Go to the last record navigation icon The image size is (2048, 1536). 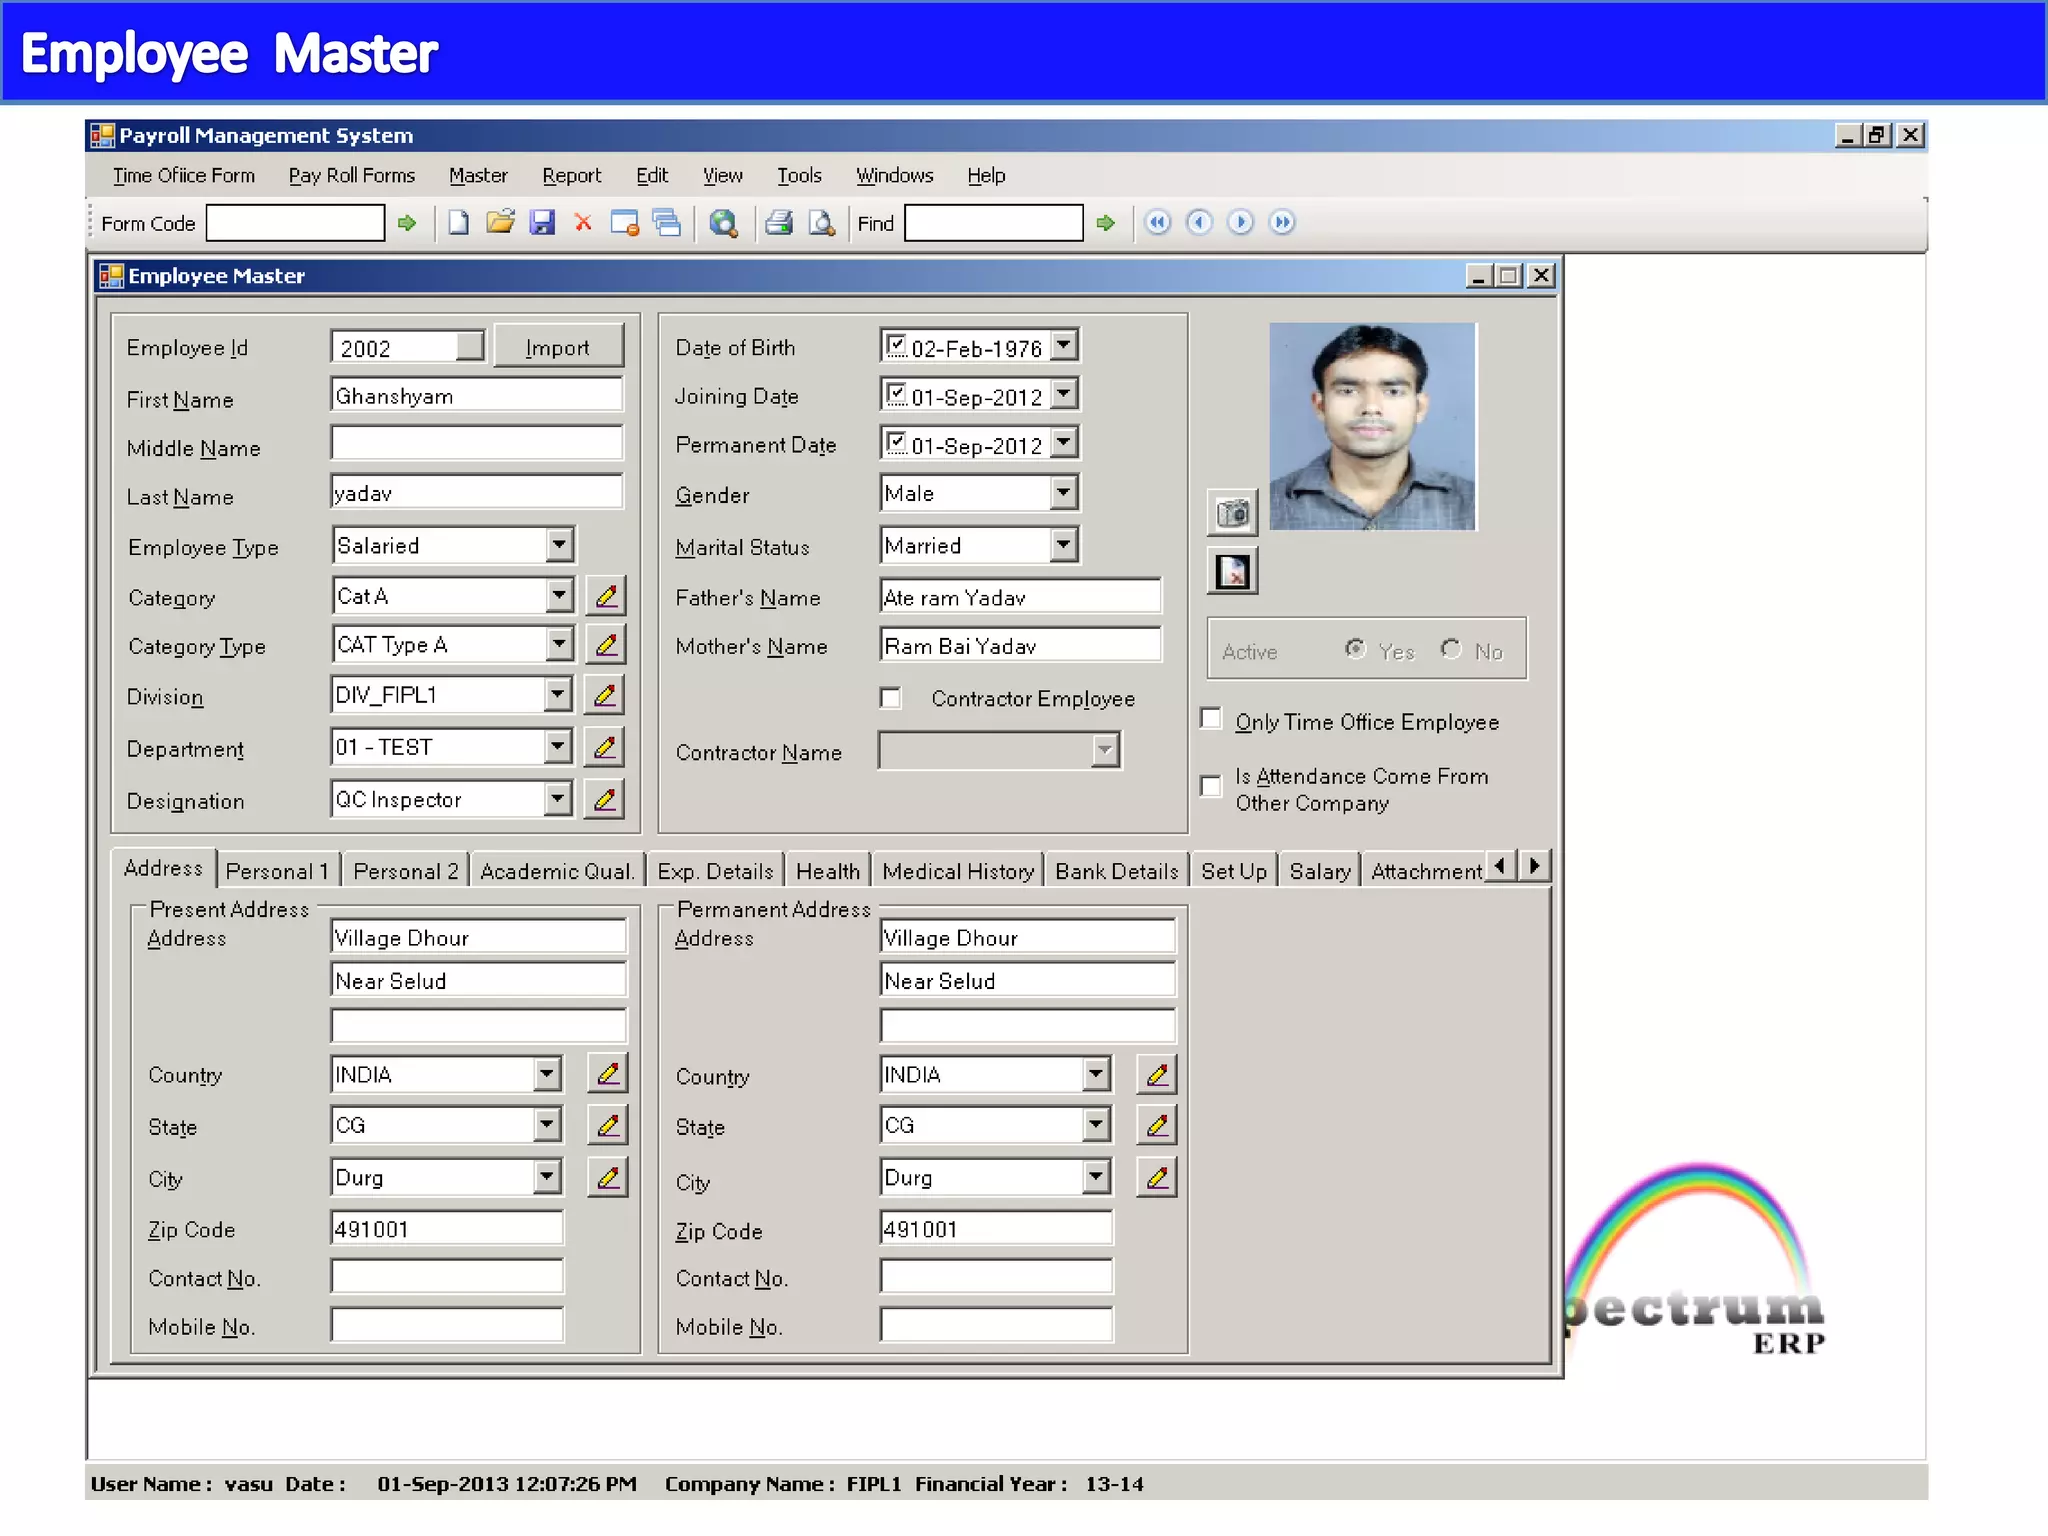coord(1282,223)
